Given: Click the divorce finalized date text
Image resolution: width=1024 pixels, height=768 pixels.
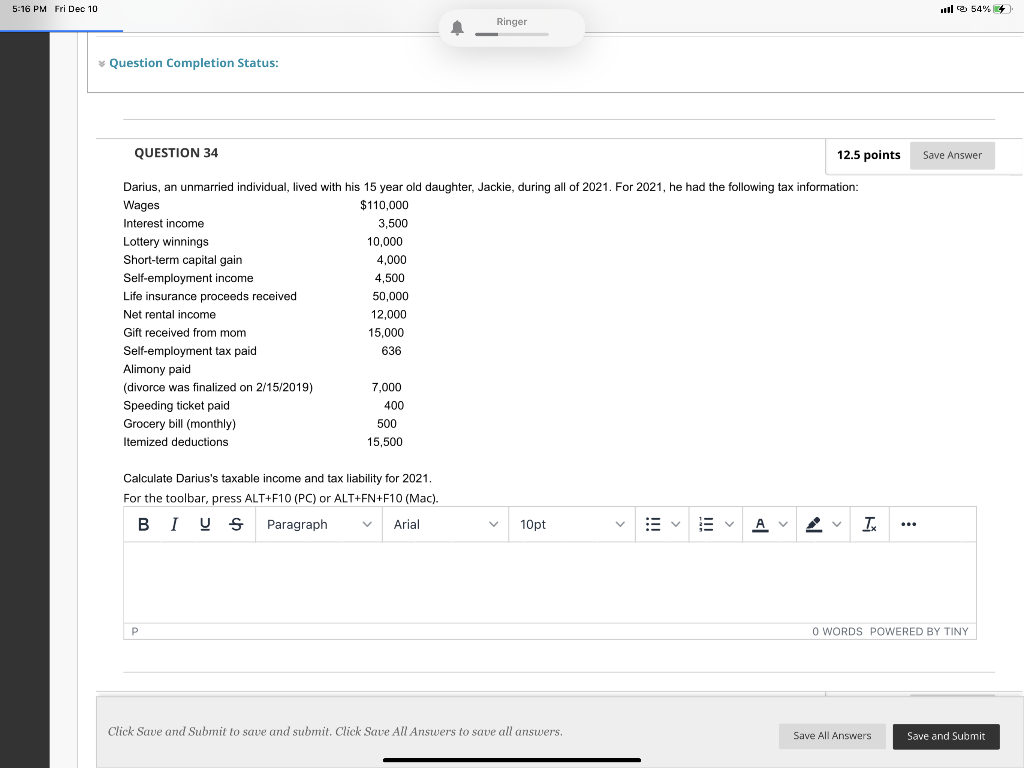Looking at the screenshot, I should (x=218, y=388).
